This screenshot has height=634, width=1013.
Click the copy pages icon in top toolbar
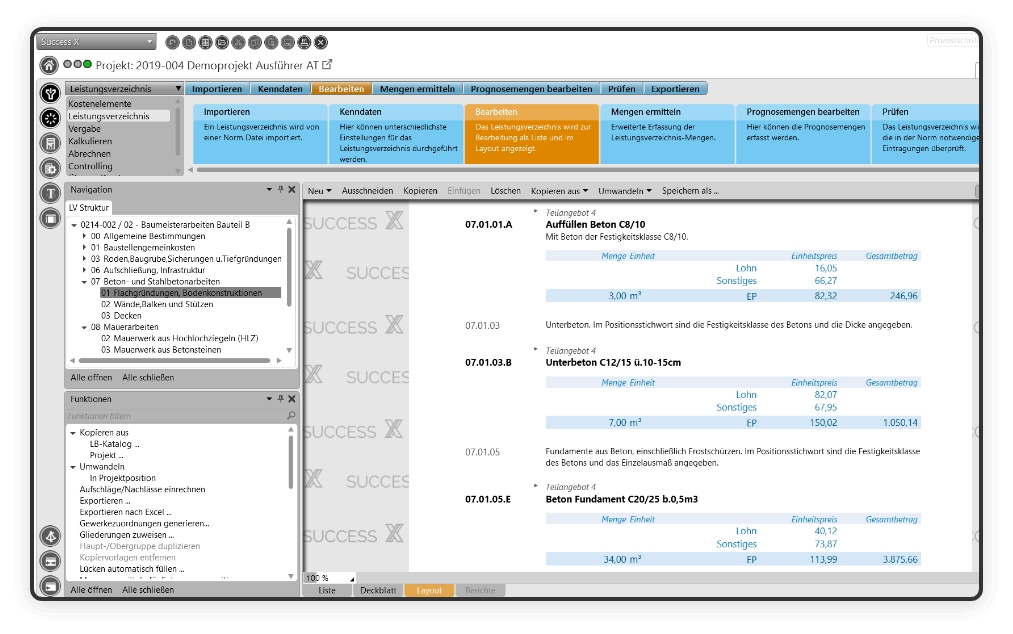point(255,43)
